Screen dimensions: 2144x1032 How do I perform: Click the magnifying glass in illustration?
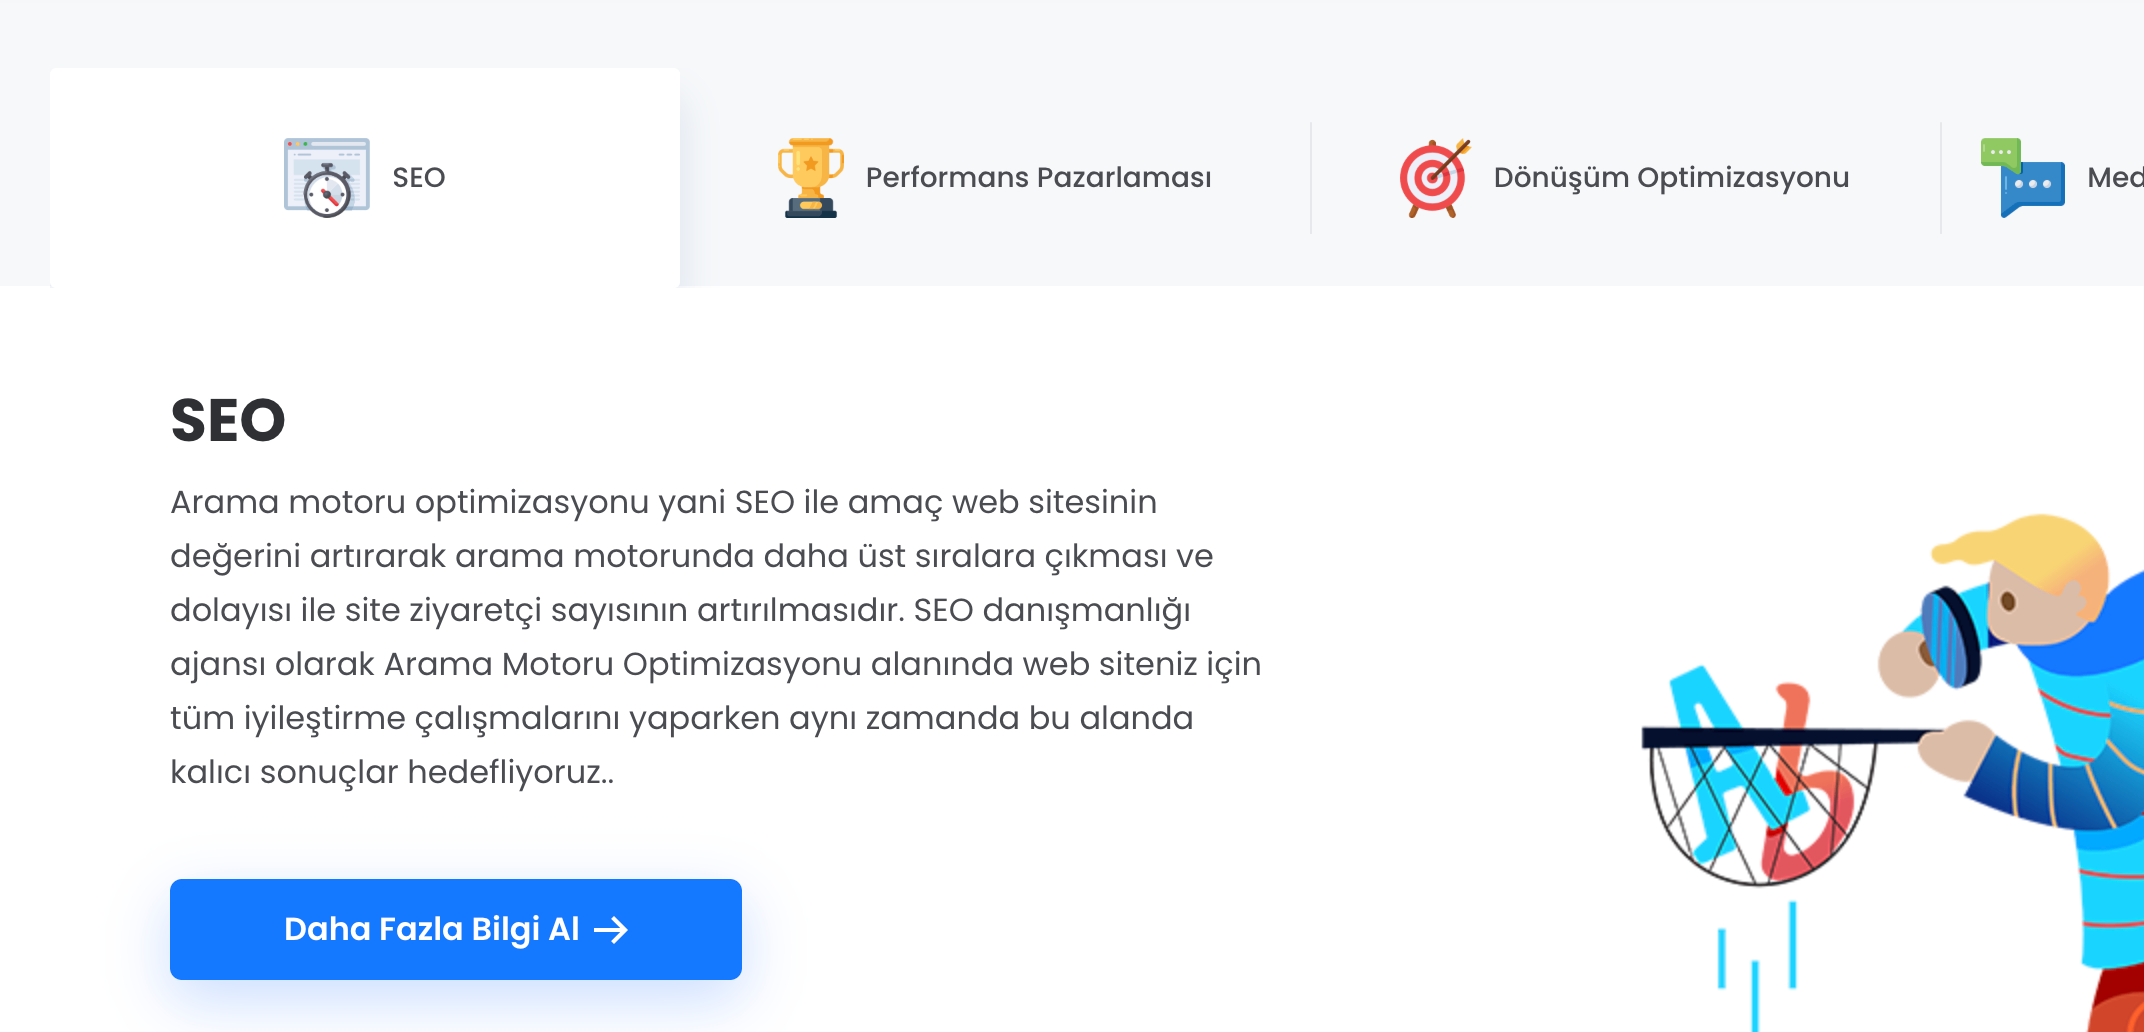pyautogui.click(x=1950, y=636)
